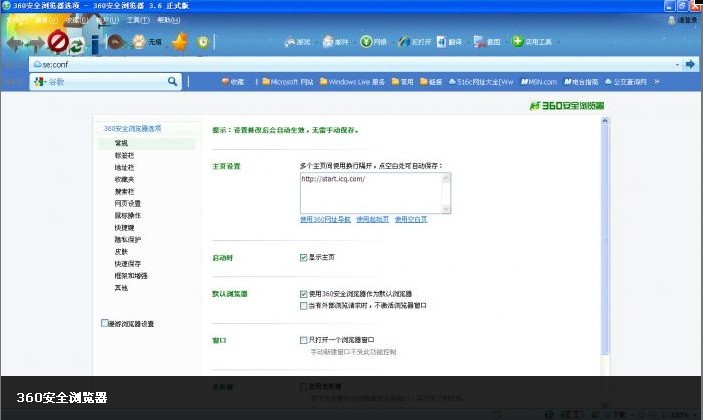Open the 电台指南 bookmark
Image resolution: width=703 pixels, height=420 pixels.
pos(581,82)
